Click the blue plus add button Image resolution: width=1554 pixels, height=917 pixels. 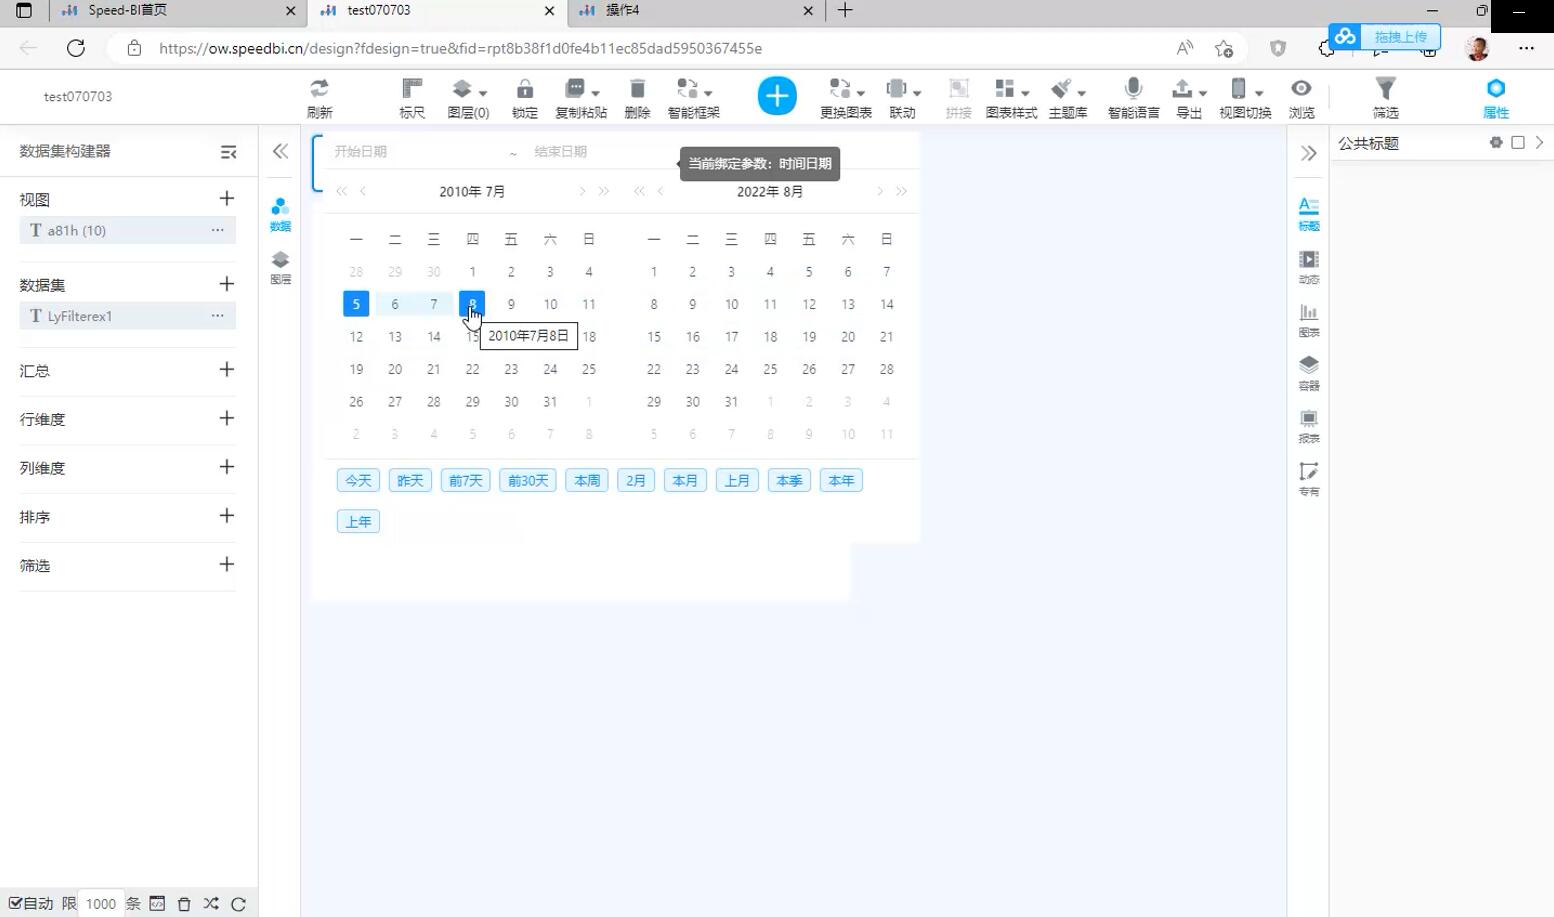777,96
